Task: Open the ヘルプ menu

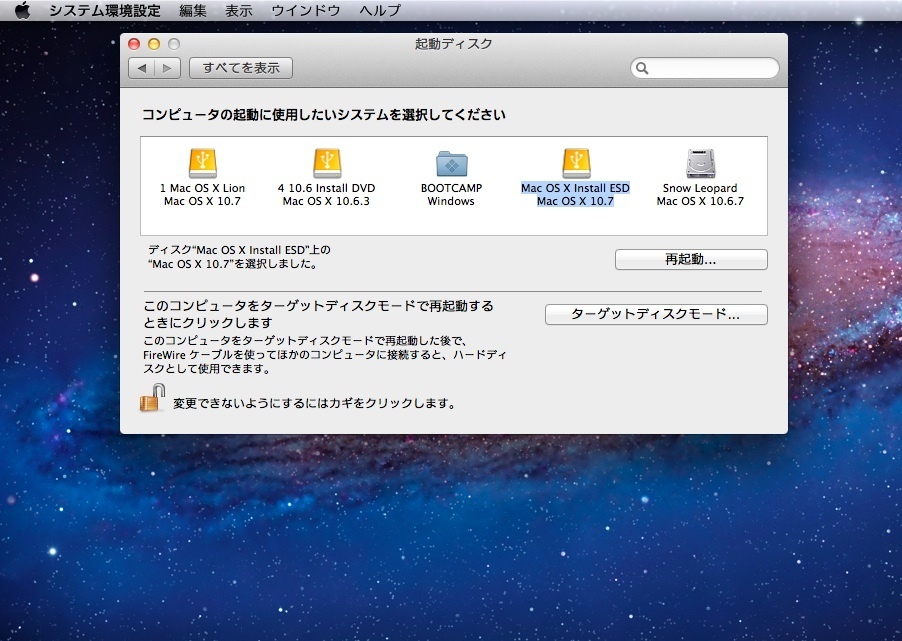Action: (380, 11)
